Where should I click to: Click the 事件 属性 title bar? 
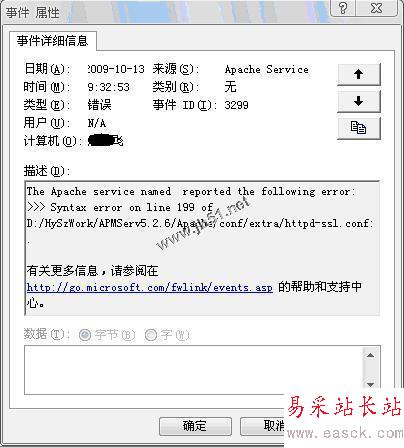coord(167,12)
